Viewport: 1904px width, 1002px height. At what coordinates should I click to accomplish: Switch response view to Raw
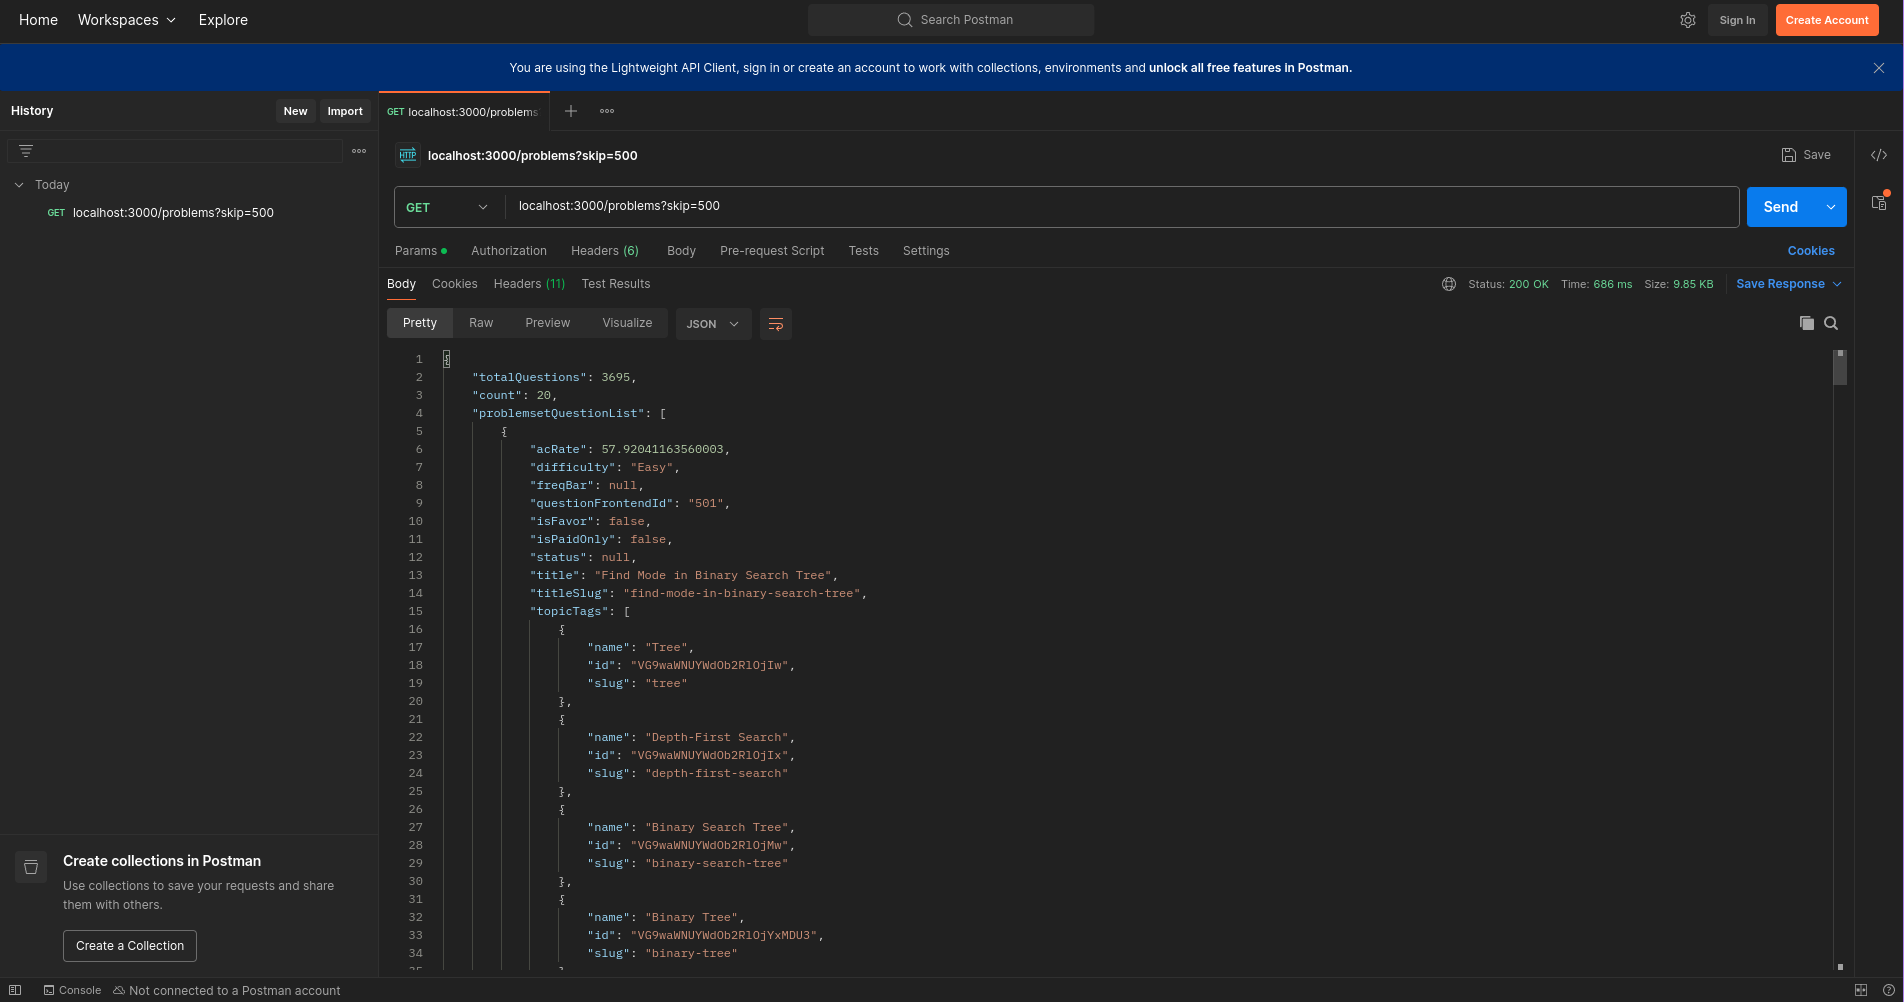click(481, 323)
